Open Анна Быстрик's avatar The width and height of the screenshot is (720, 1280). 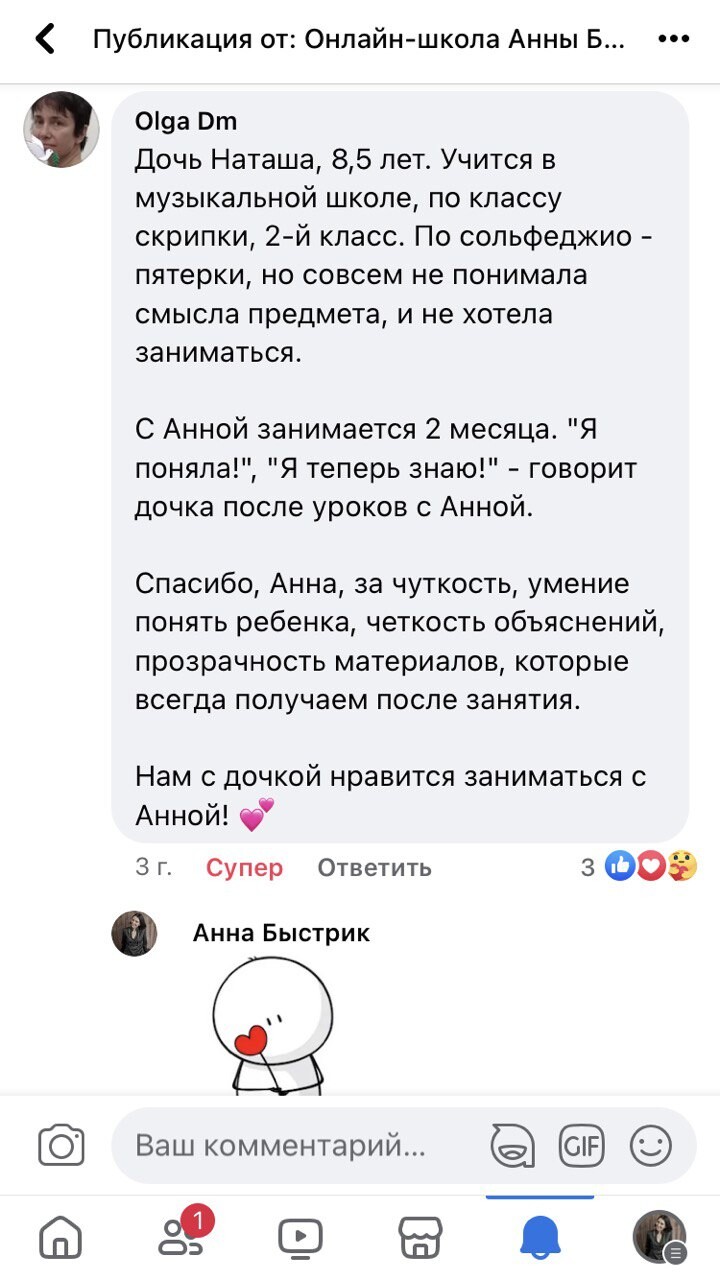(134, 933)
